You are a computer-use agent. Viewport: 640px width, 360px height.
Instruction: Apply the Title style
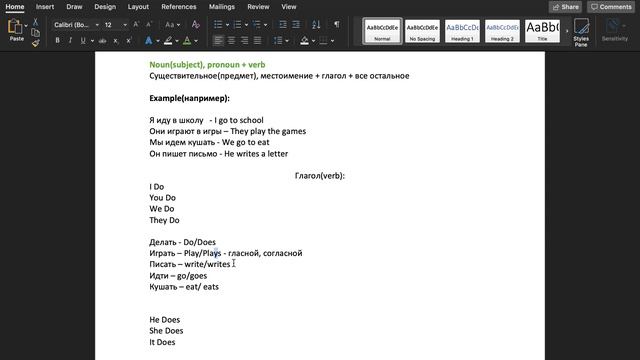pyautogui.click(x=542, y=31)
